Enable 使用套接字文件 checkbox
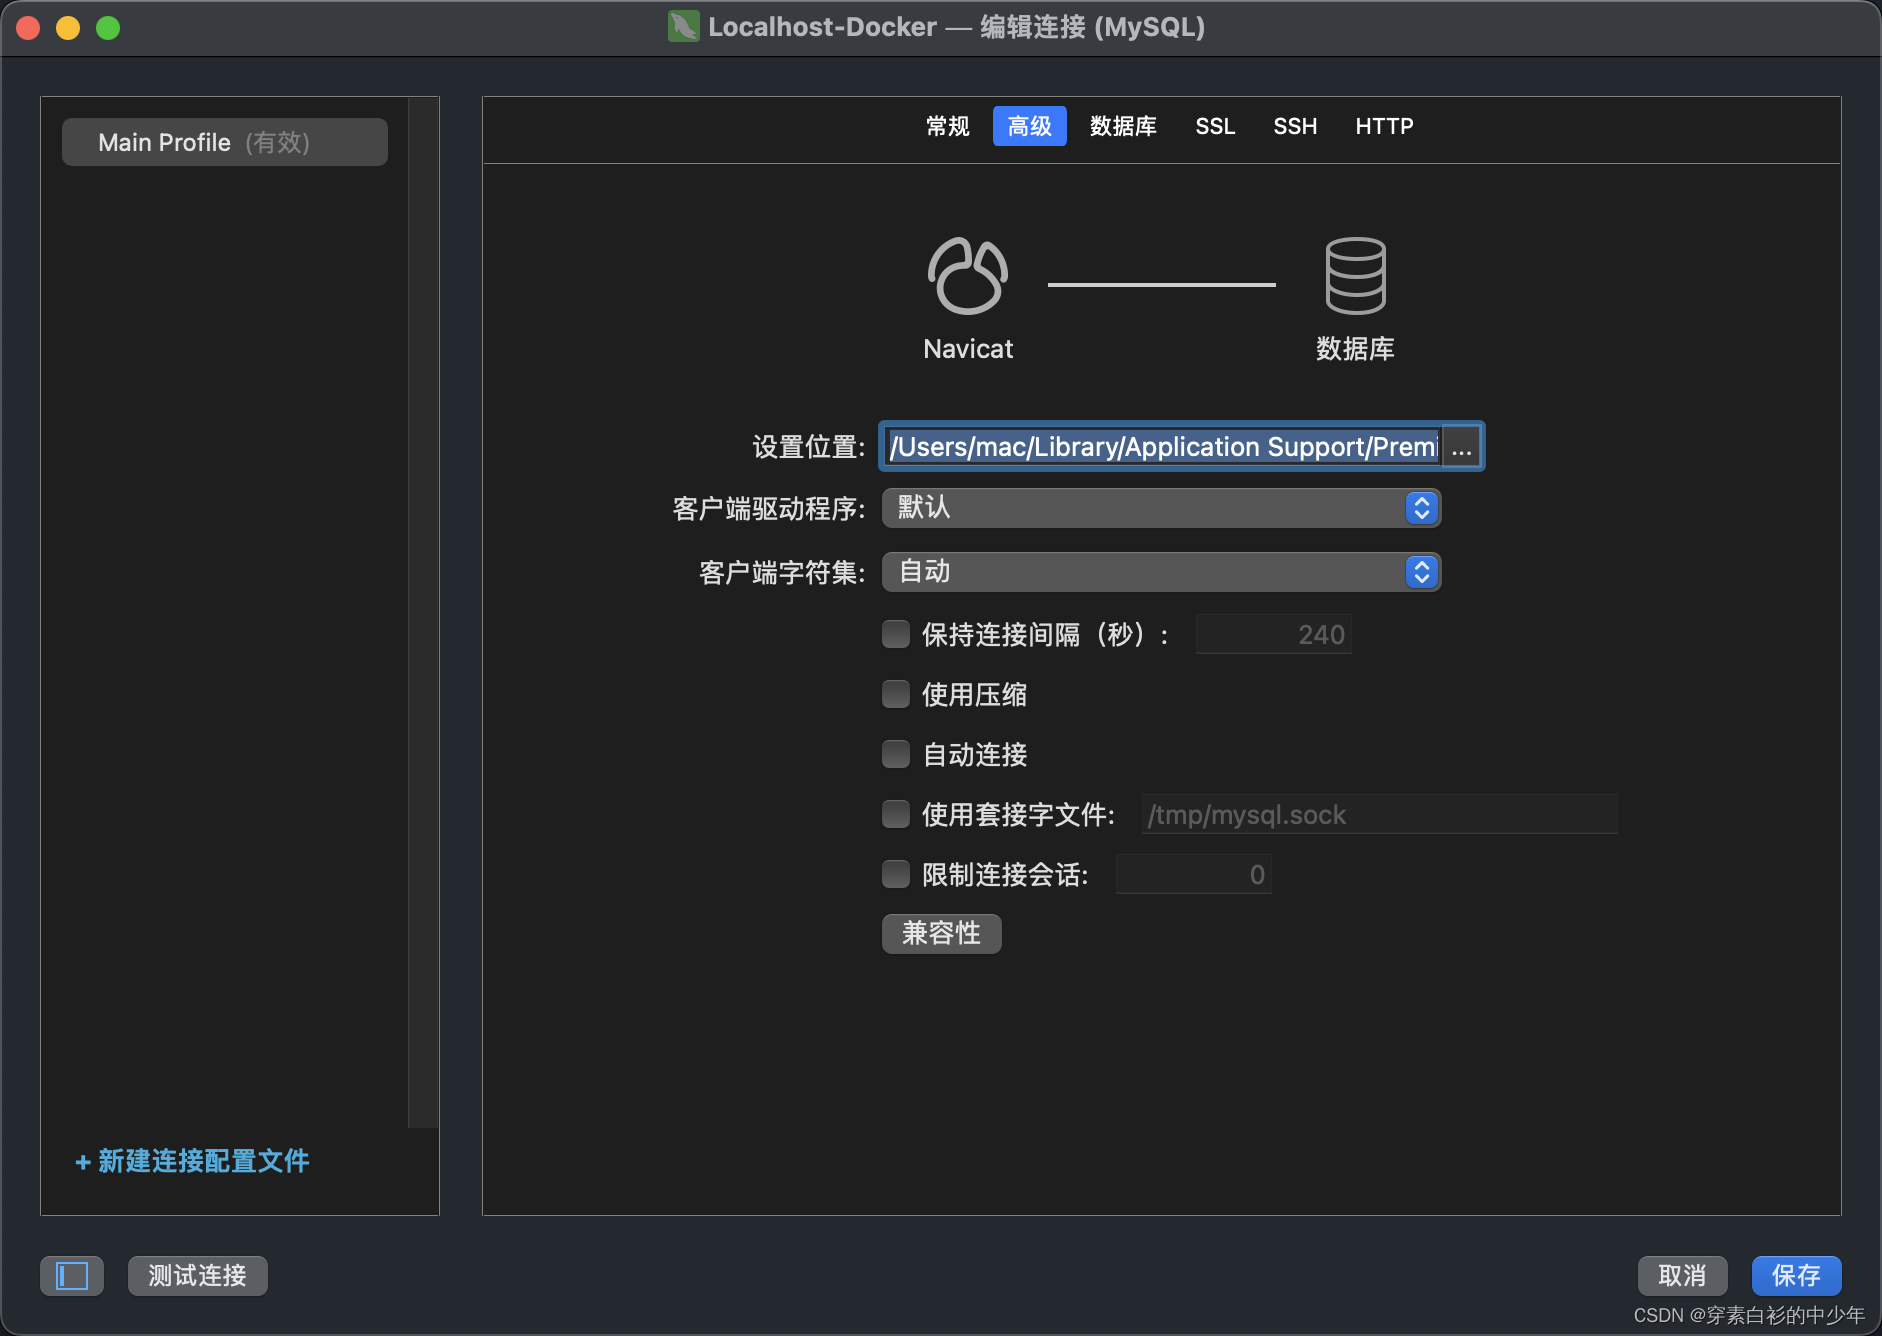The height and width of the screenshot is (1336, 1882). pyautogui.click(x=896, y=814)
